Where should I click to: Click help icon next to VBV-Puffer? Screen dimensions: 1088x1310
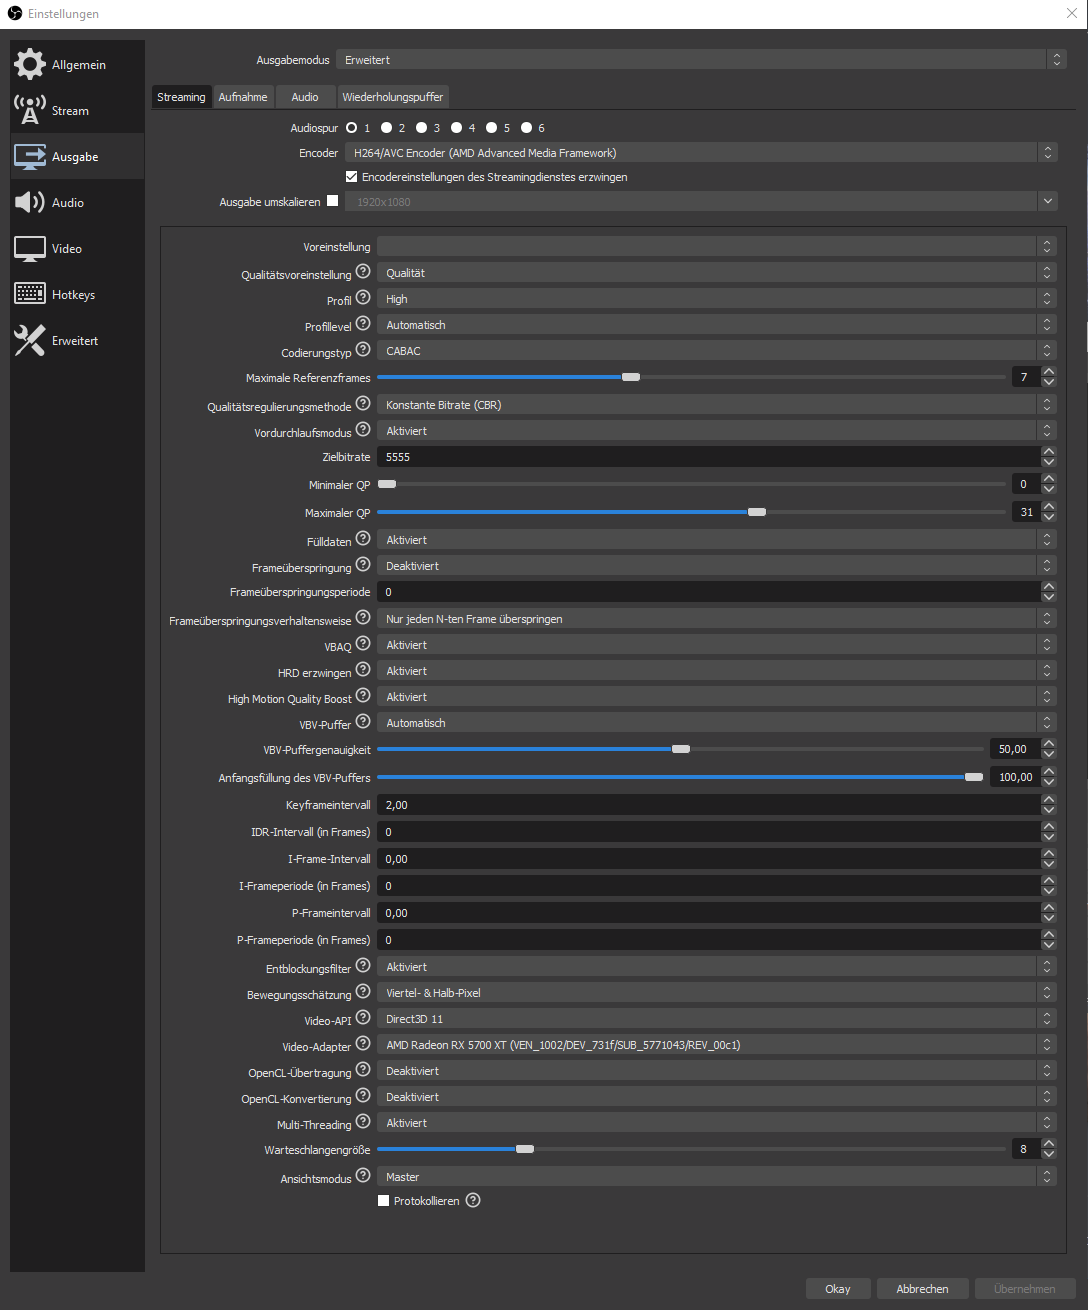click(363, 721)
